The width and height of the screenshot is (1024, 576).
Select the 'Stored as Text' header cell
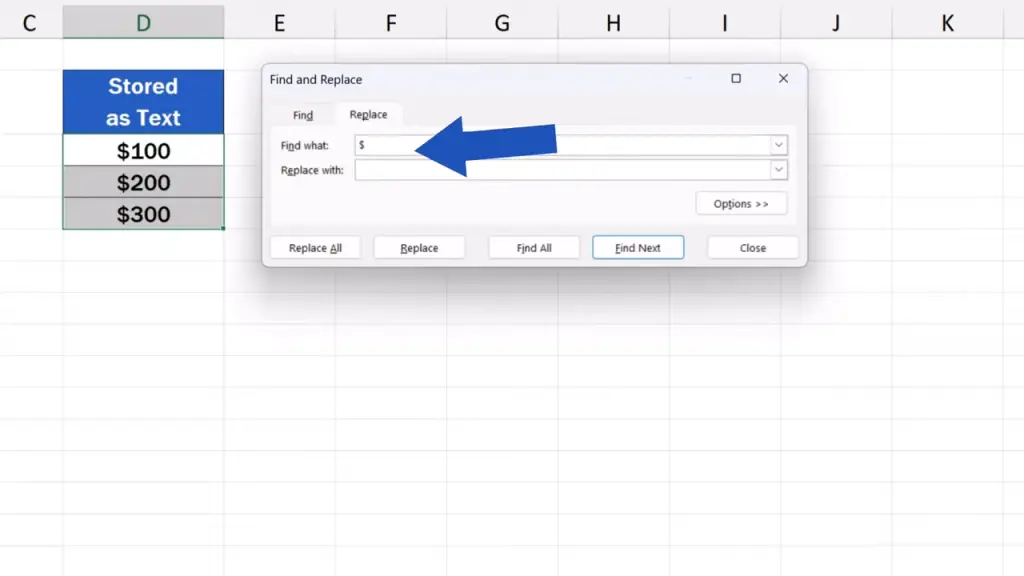(x=143, y=102)
